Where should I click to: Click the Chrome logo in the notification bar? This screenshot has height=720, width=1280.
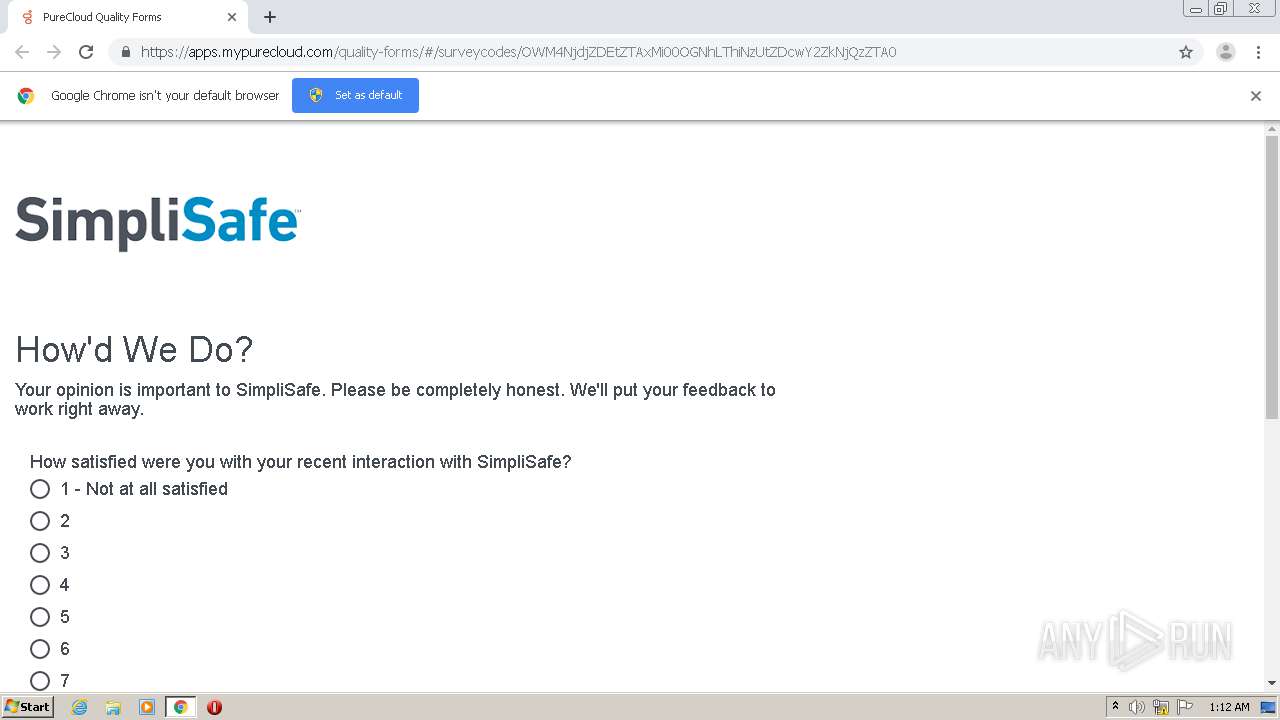pos(26,96)
